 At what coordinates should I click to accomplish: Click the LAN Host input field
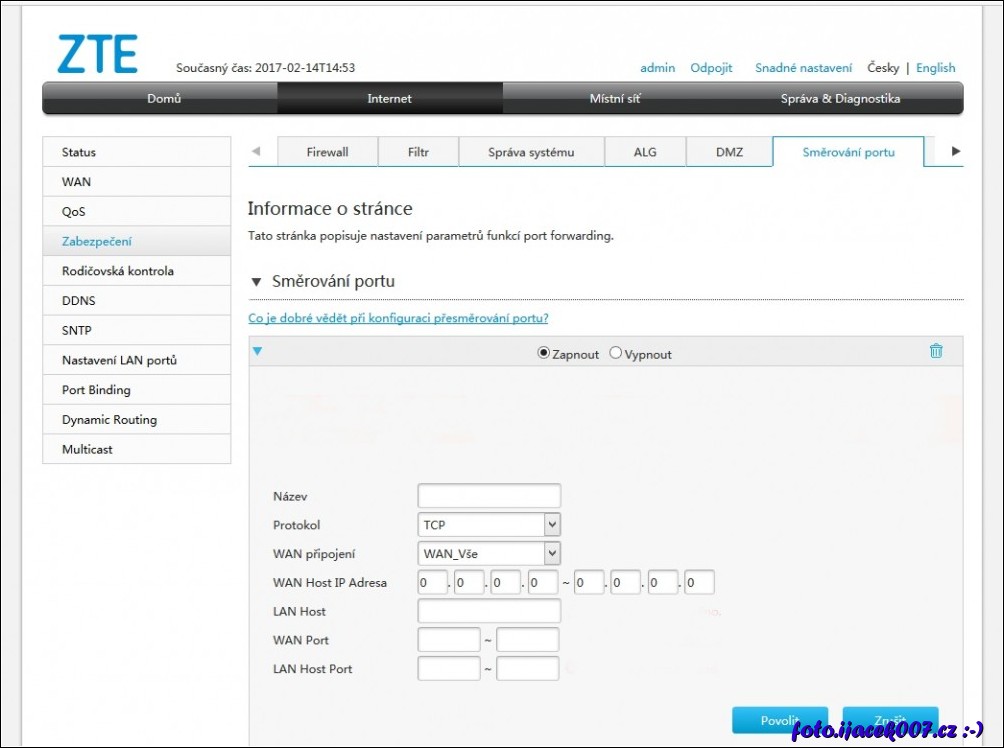tap(489, 611)
